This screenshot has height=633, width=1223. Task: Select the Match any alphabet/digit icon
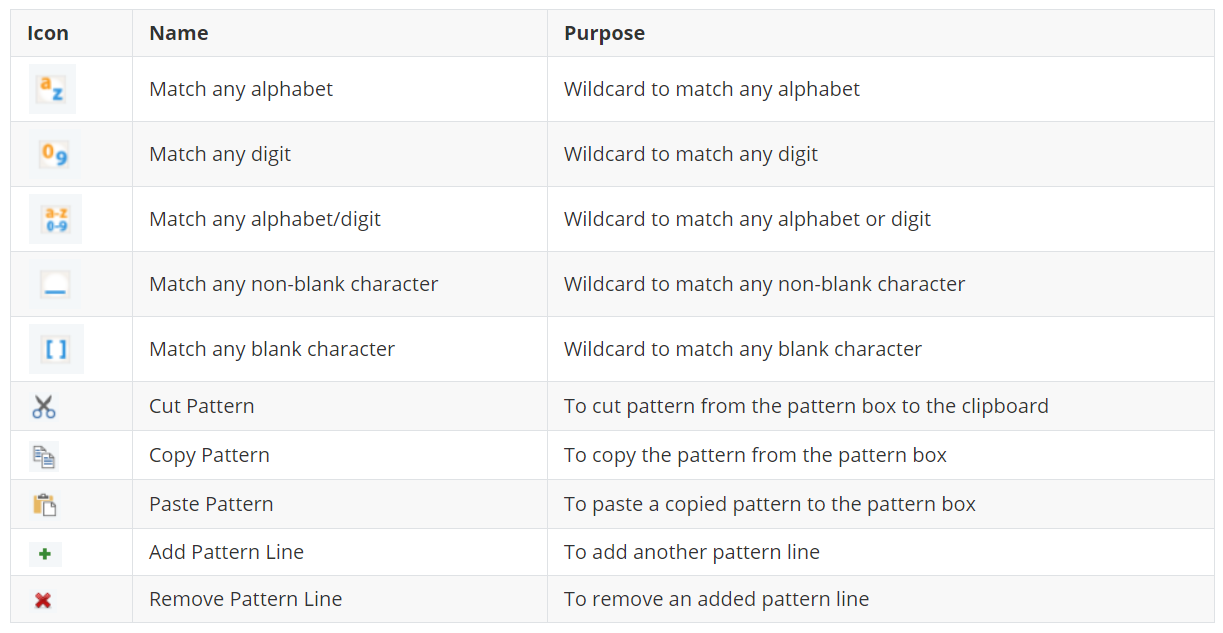tap(55, 219)
